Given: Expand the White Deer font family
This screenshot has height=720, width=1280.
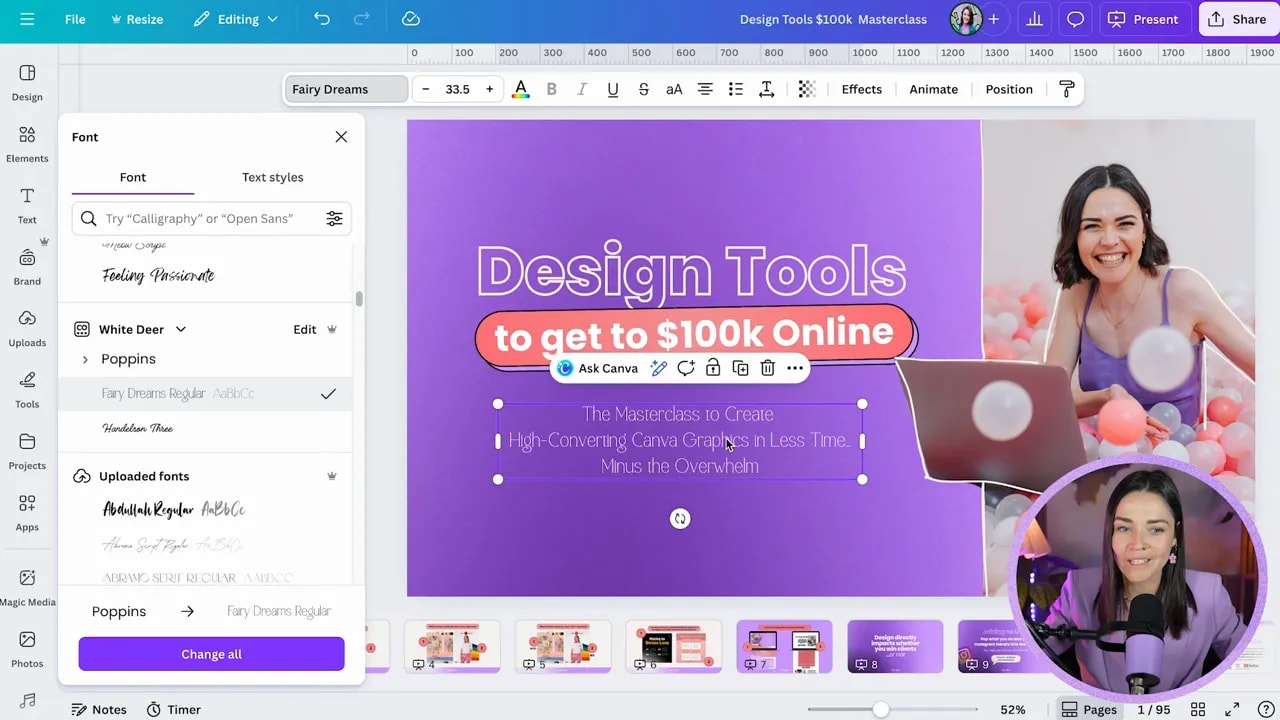Looking at the screenshot, I should click(x=180, y=329).
